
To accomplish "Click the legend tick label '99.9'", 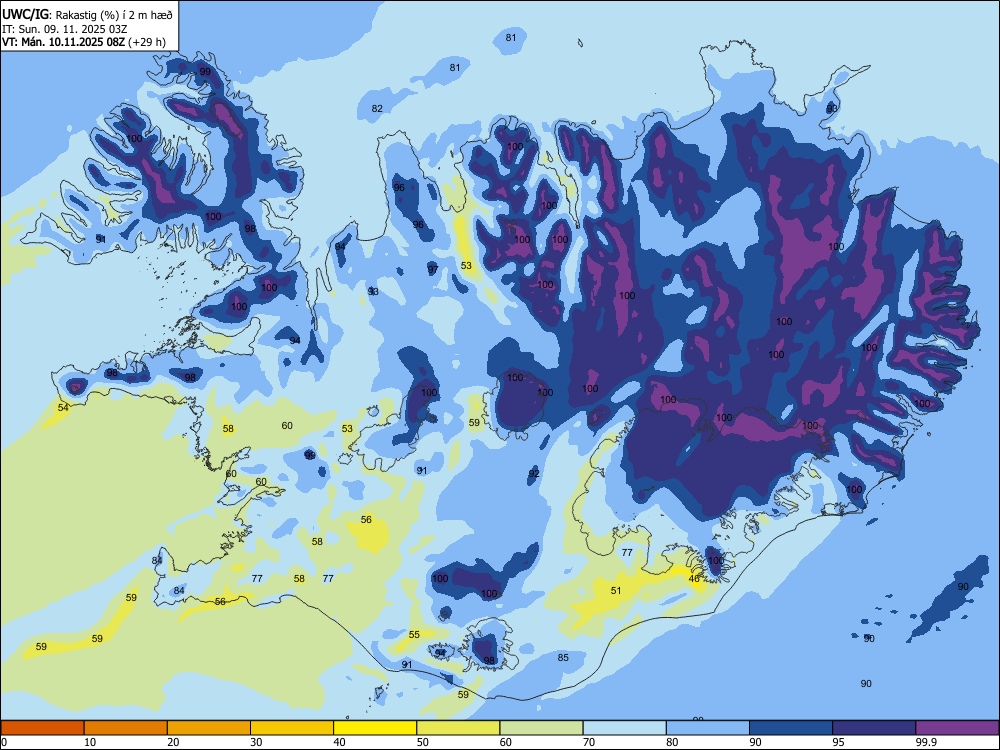I will pos(925,742).
